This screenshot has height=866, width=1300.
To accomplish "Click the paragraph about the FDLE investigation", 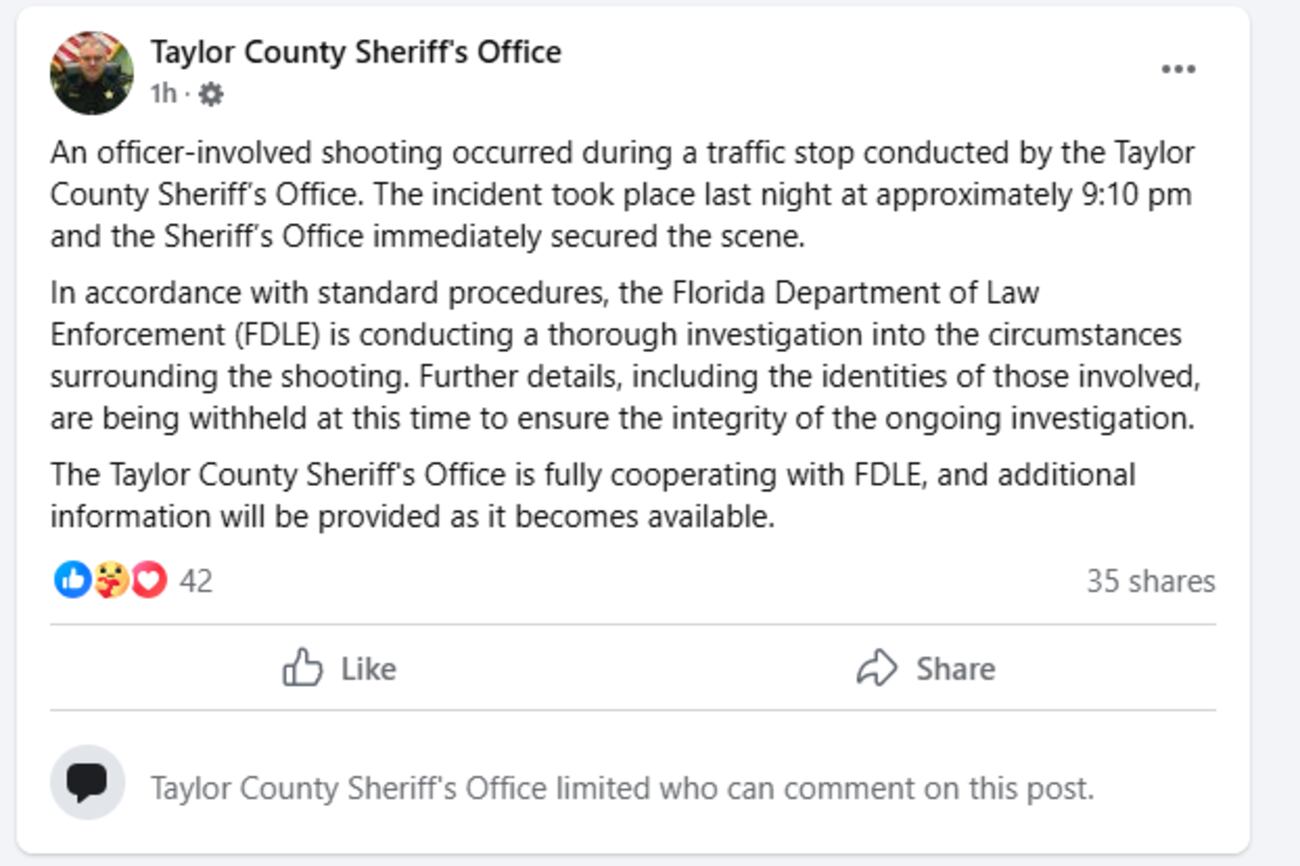I will (x=624, y=355).
